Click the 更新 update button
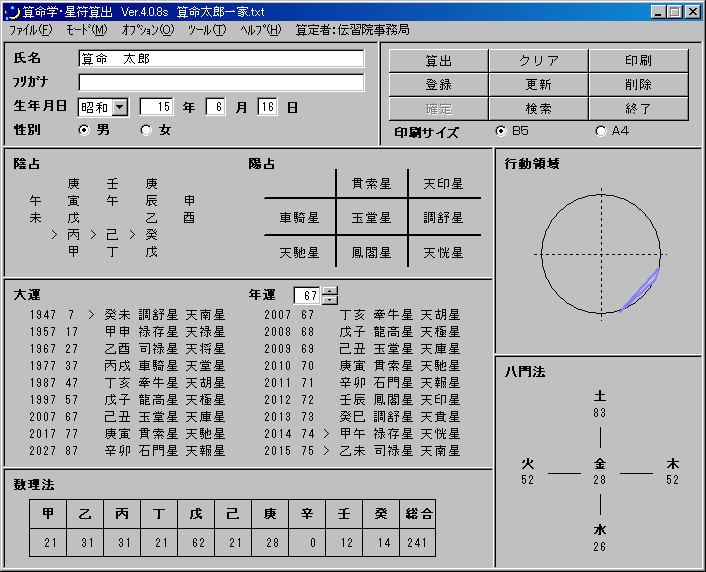The height and width of the screenshot is (572, 706). click(x=539, y=85)
